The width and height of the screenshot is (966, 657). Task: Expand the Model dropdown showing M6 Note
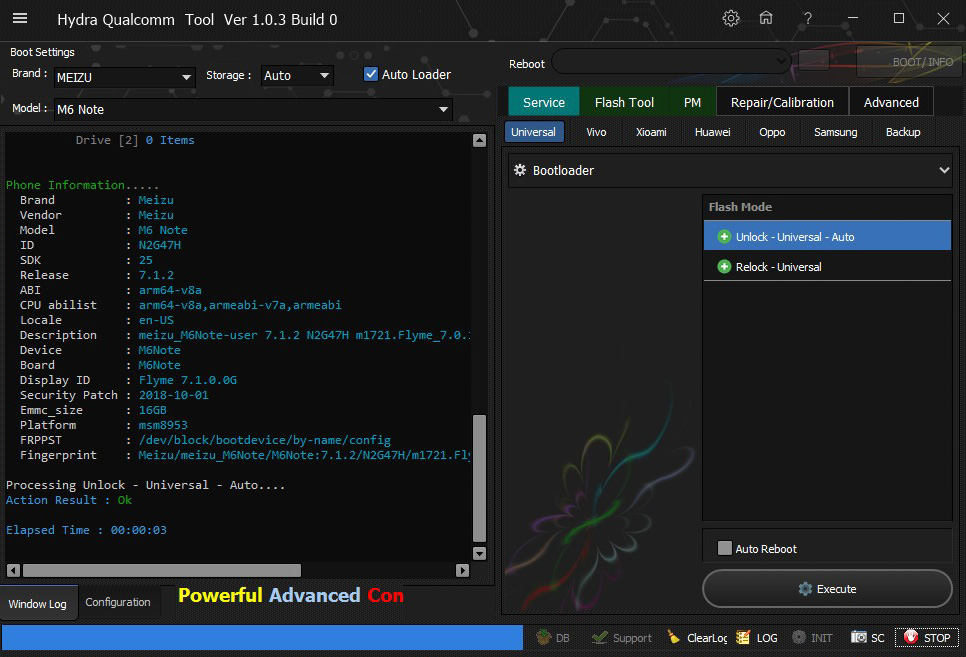[x=443, y=109]
